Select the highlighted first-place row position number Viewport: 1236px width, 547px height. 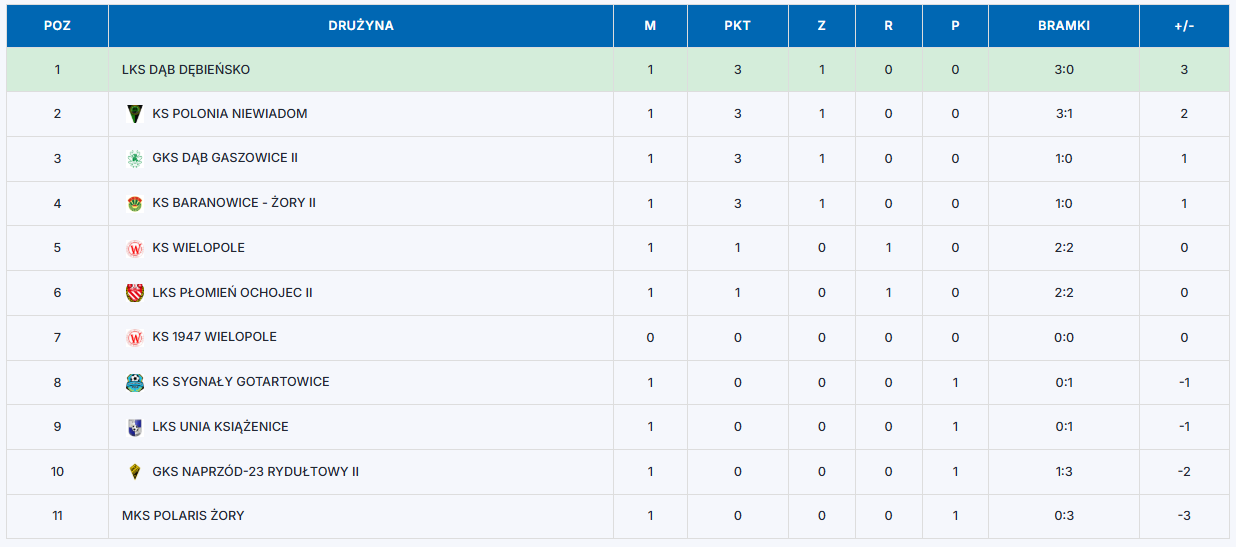[58, 70]
